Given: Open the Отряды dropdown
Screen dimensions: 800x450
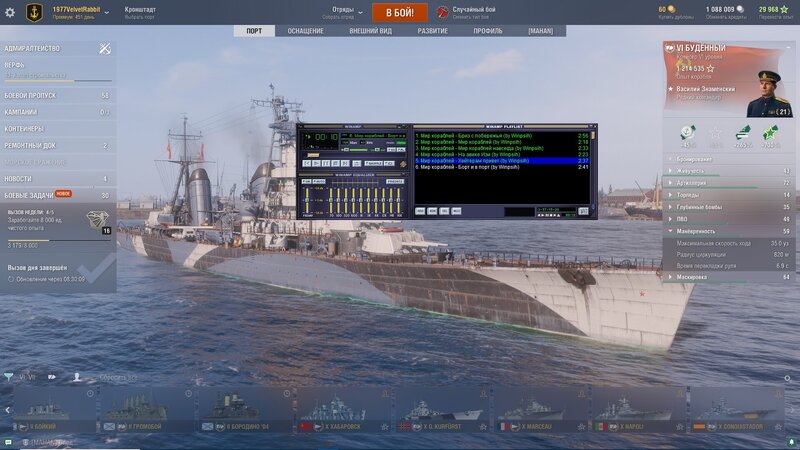Looking at the screenshot, I should point(360,12).
